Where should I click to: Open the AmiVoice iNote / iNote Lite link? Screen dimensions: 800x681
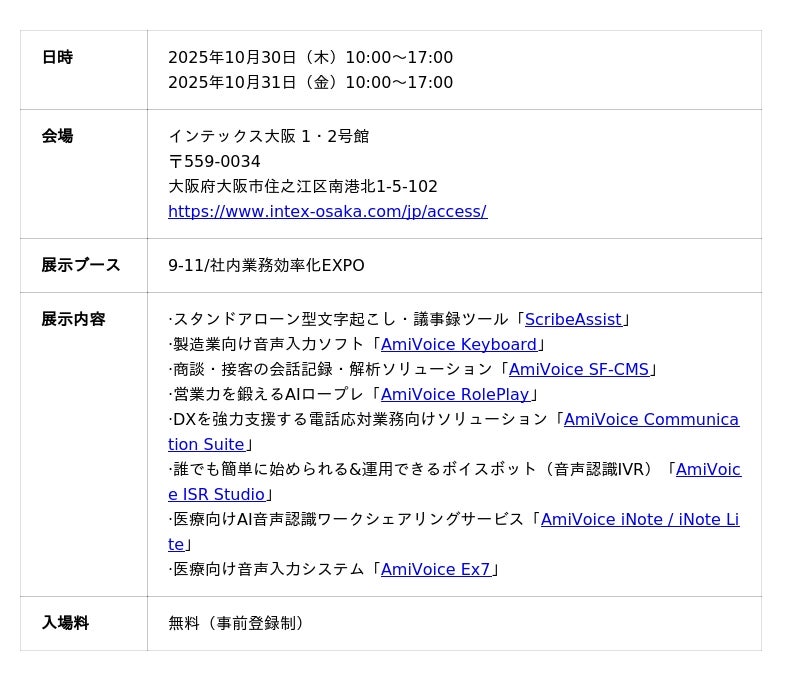pyautogui.click(x=639, y=520)
